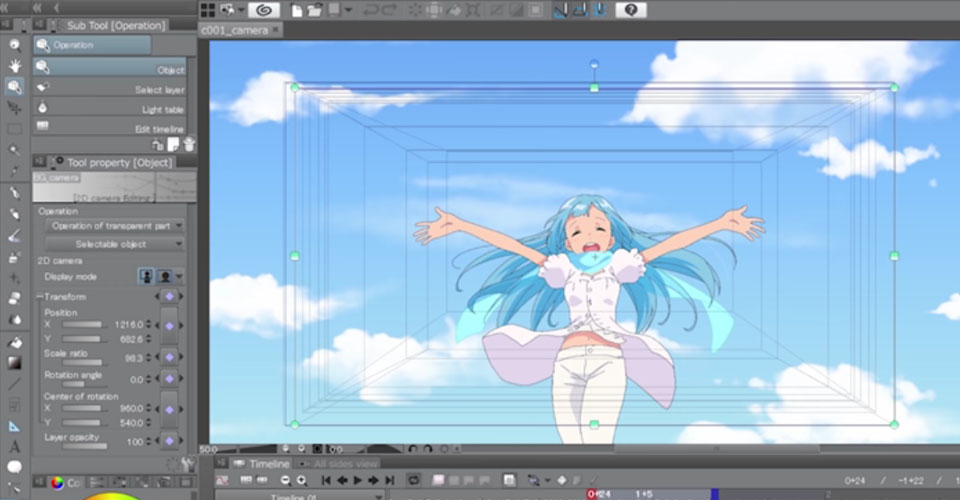Collapse the palette dock with double chevron

pos(37,8)
